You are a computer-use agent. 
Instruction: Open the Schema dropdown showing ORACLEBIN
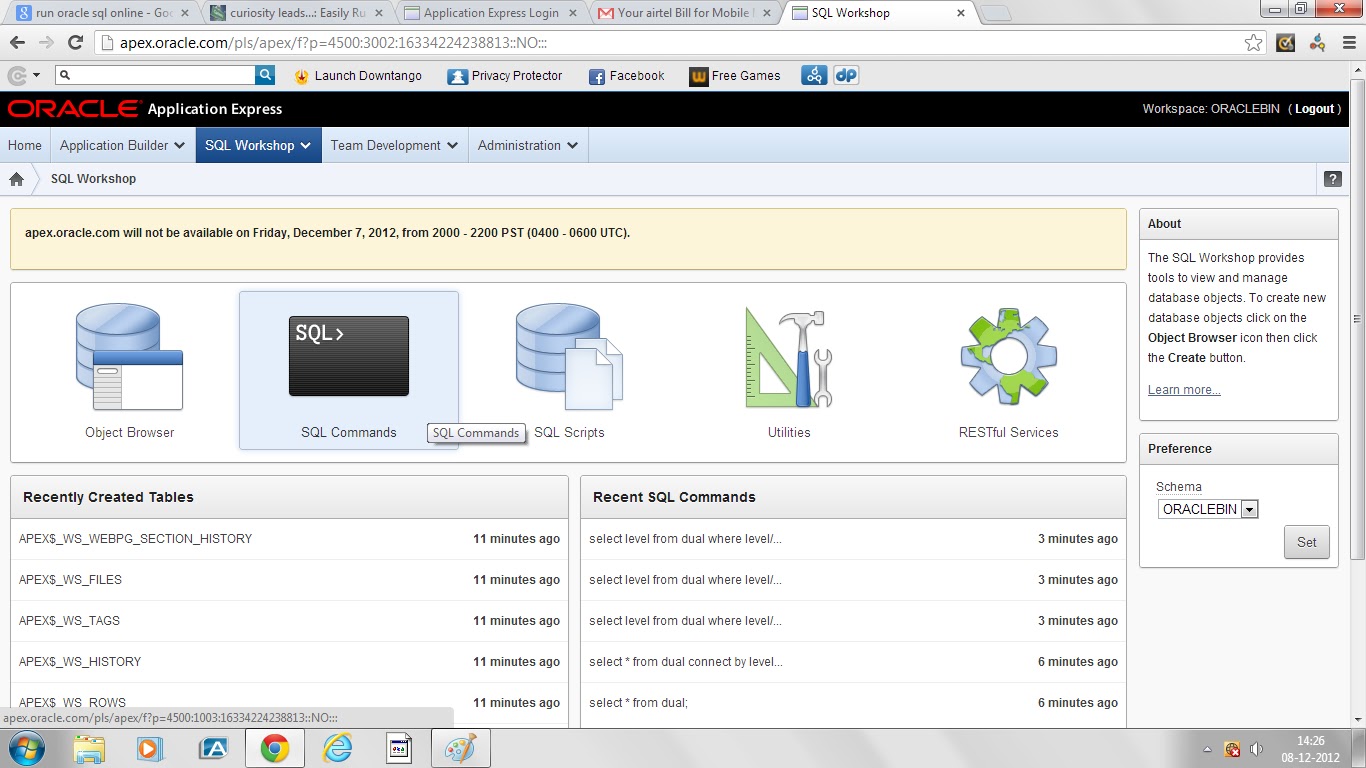coord(1249,509)
